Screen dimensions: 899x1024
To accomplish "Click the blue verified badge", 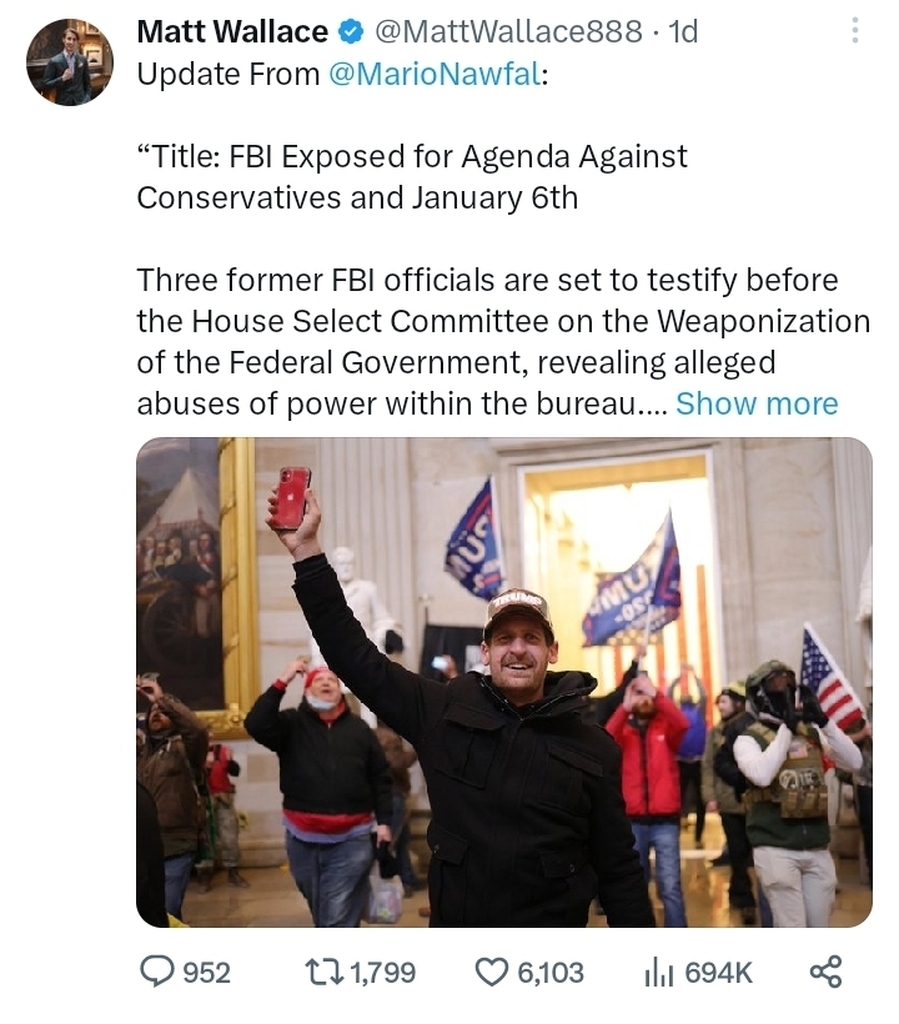I will pos(351,31).
